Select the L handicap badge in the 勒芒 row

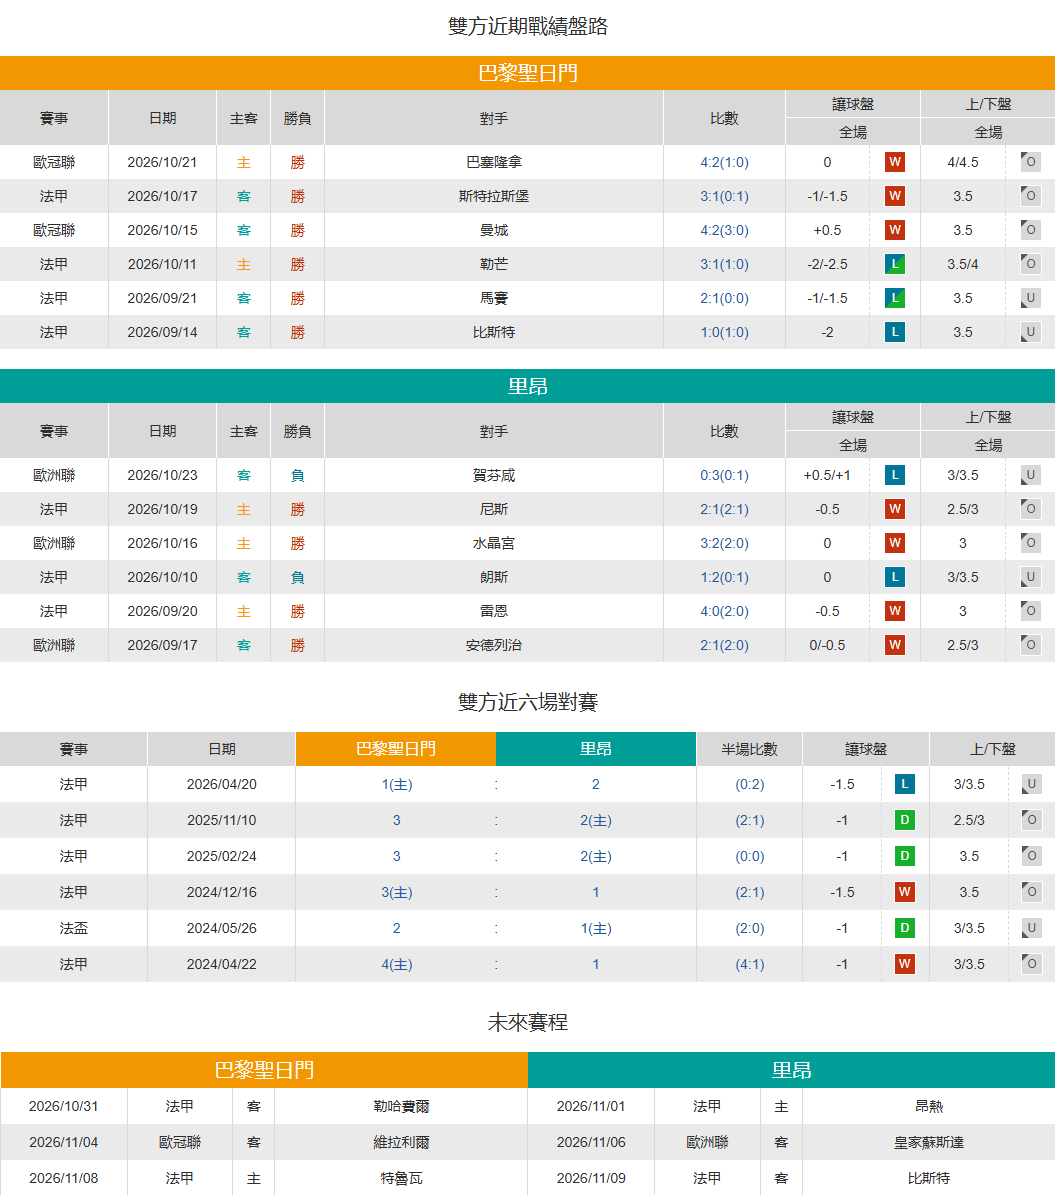pos(895,264)
